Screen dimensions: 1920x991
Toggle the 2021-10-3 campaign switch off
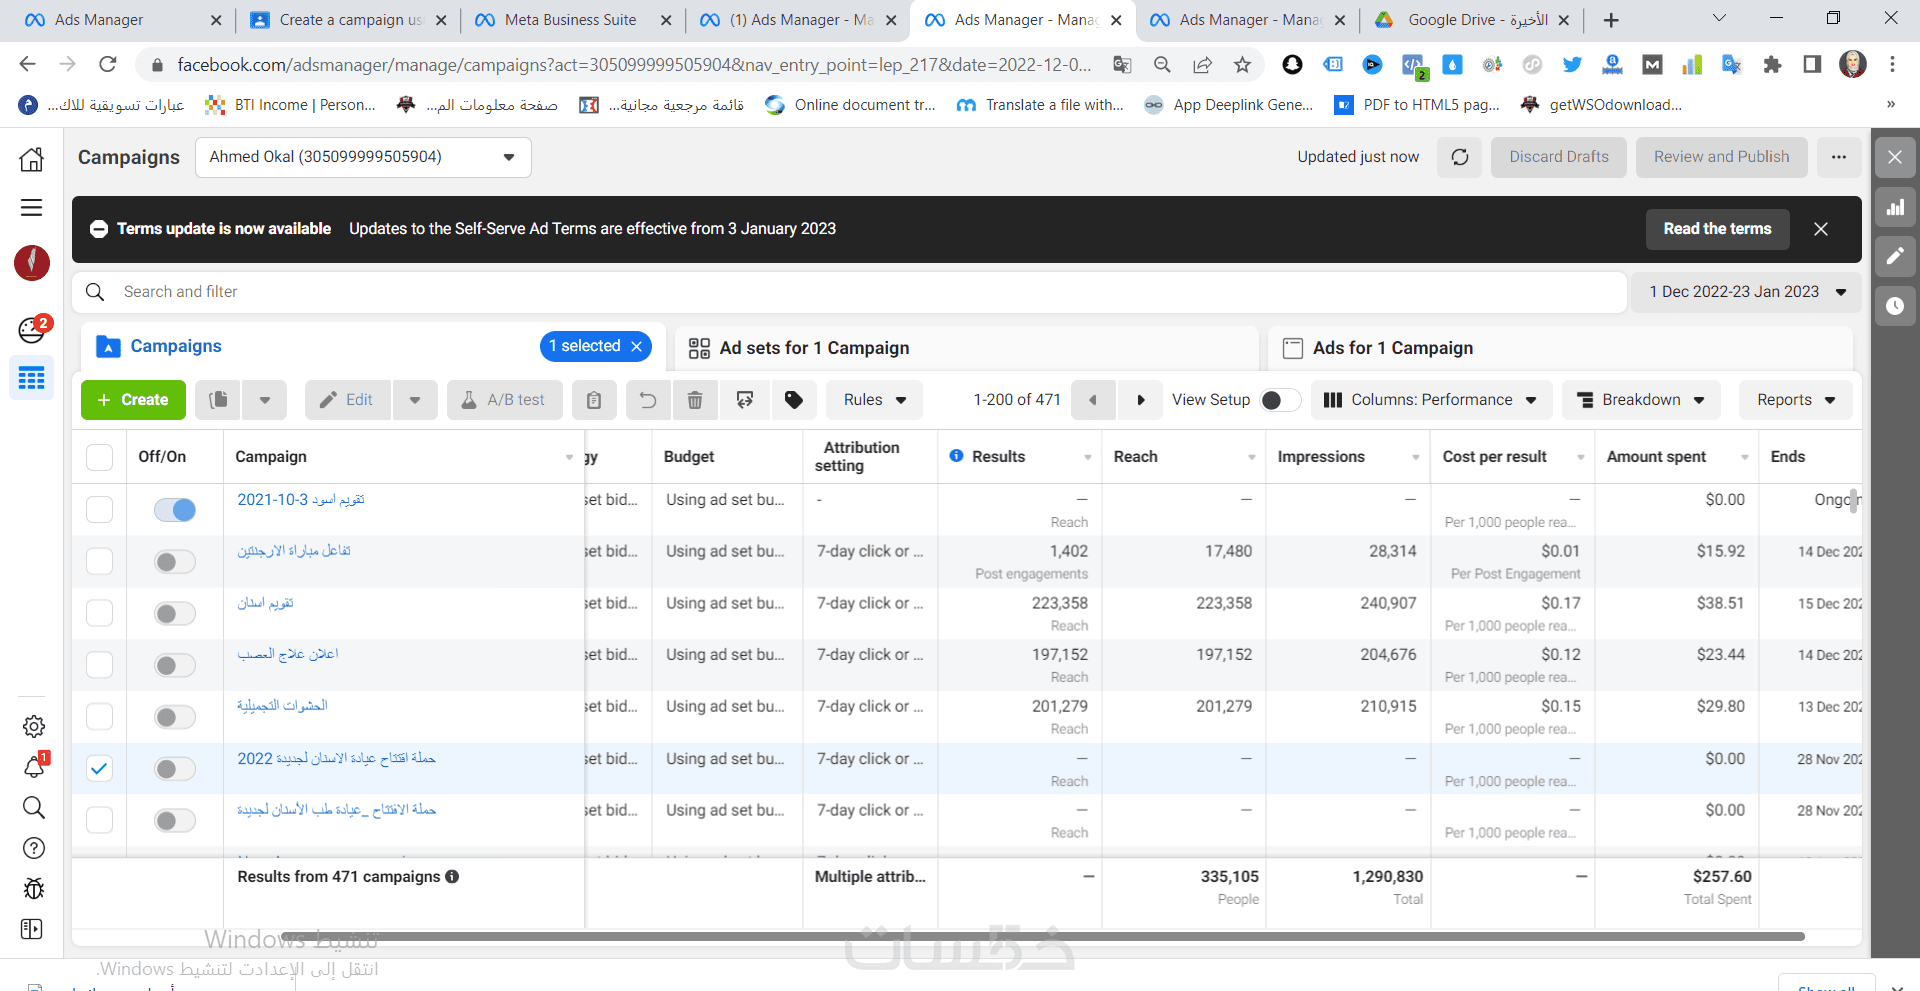[175, 510]
